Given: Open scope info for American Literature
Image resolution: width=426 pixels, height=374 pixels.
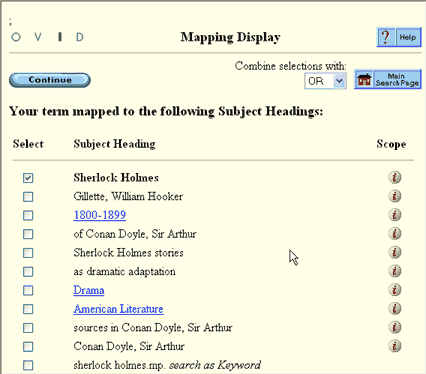Looking at the screenshot, I should 395,308.
